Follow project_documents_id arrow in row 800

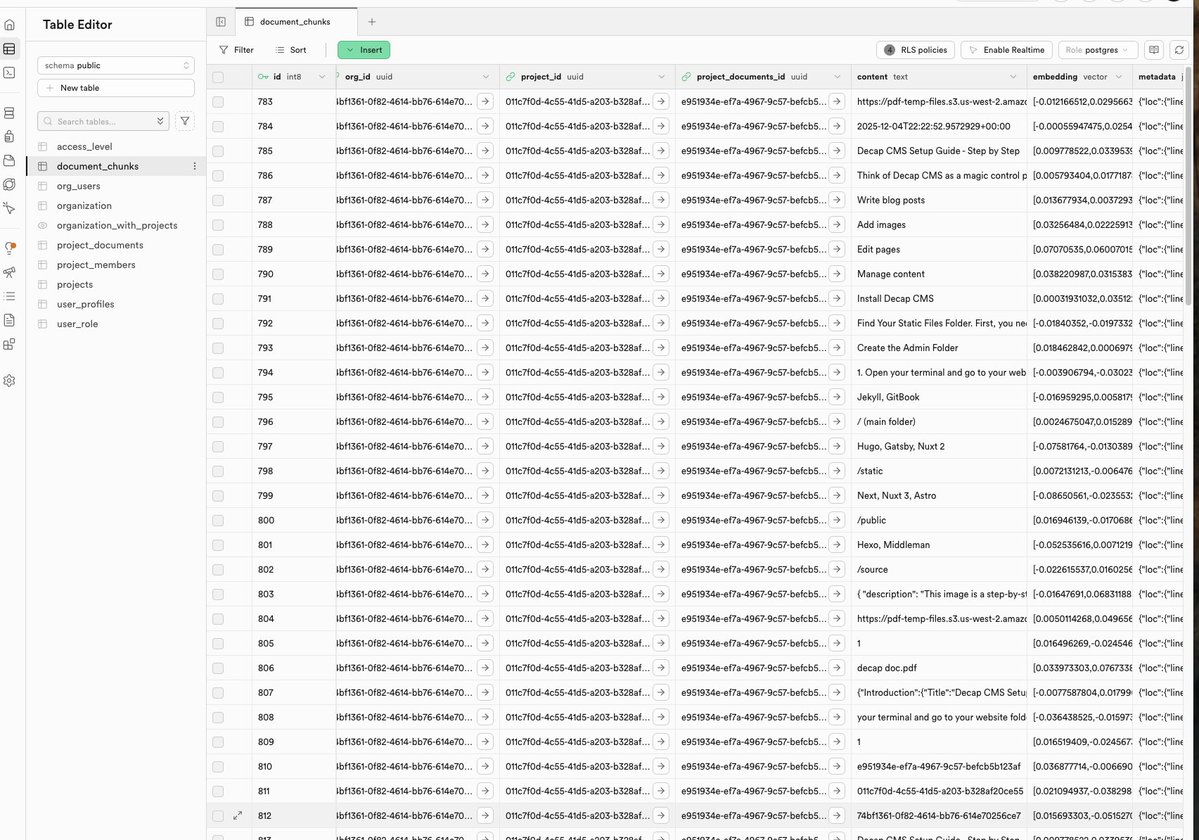837,521
